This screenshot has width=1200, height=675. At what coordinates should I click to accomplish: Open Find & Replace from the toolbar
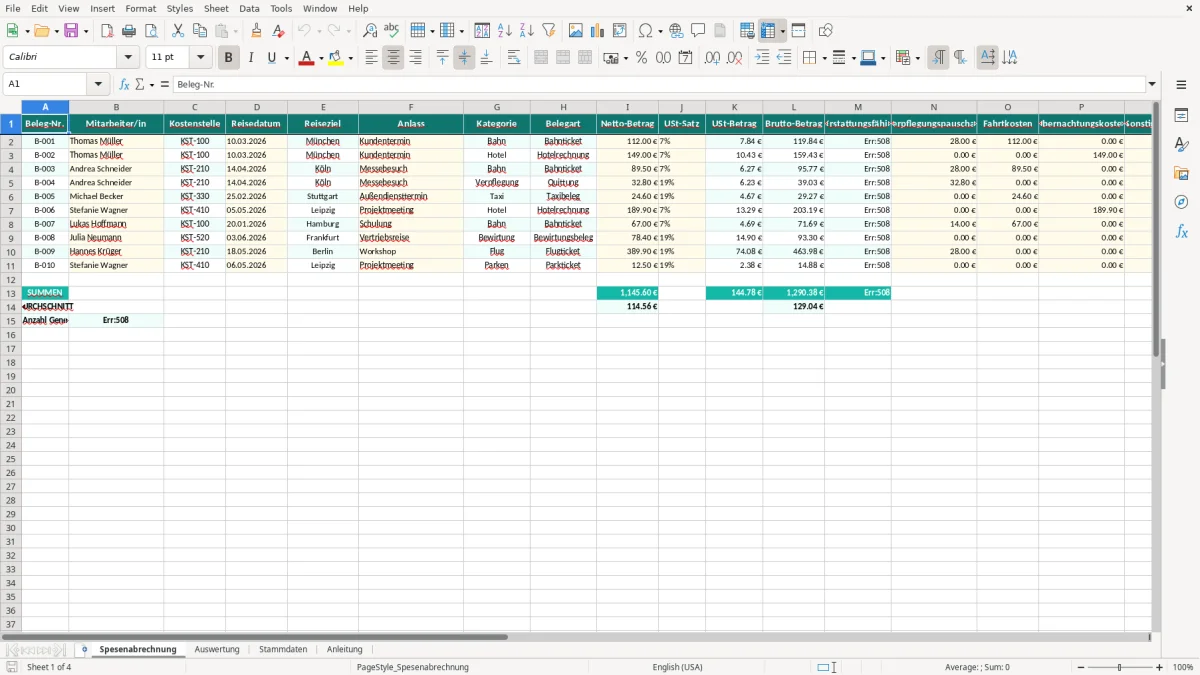pyautogui.click(x=370, y=31)
